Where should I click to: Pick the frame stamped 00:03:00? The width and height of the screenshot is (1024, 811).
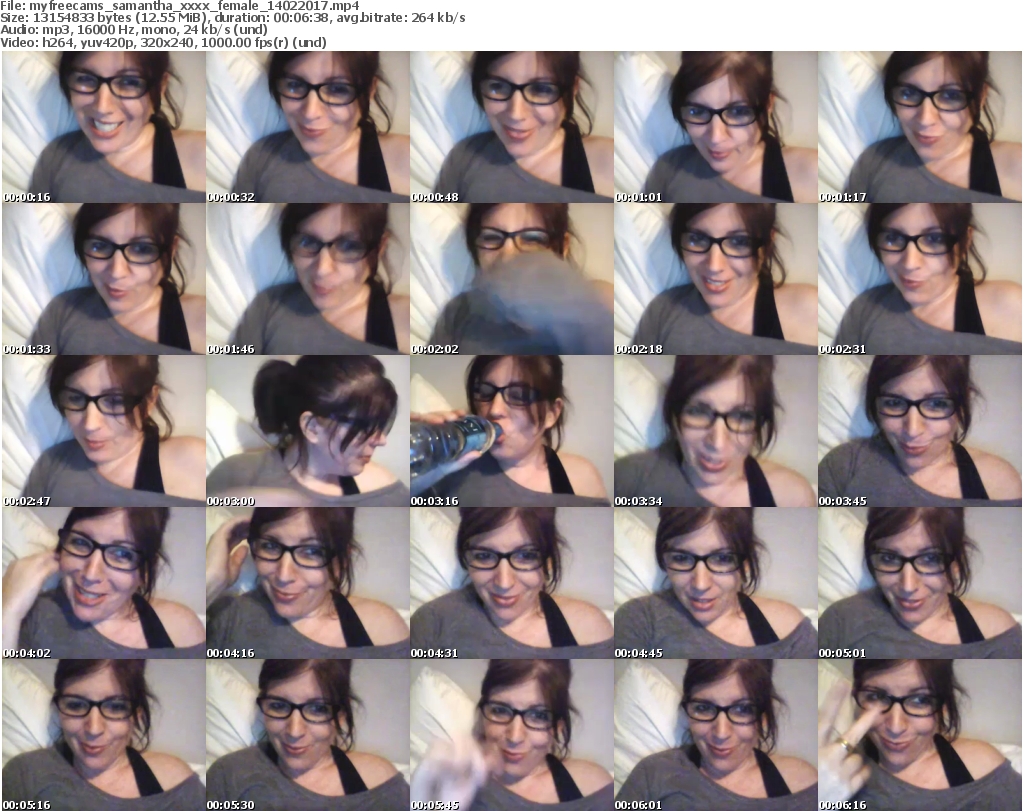[x=308, y=431]
